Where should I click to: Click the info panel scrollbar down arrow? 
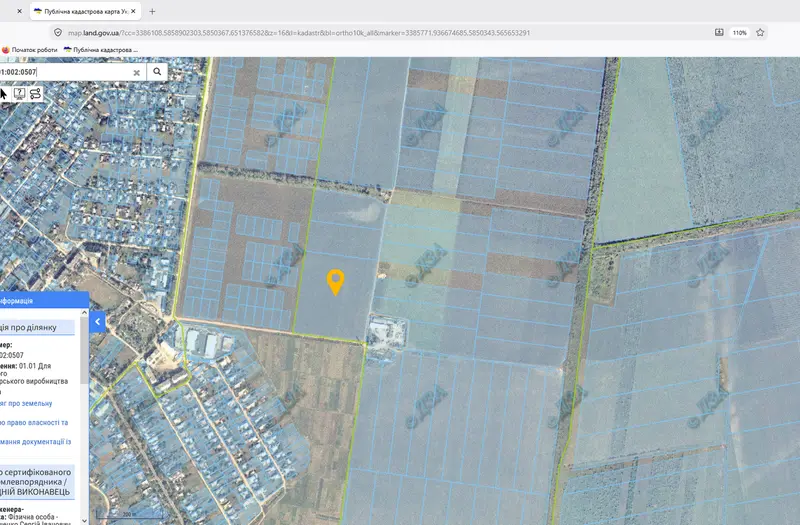point(85,520)
